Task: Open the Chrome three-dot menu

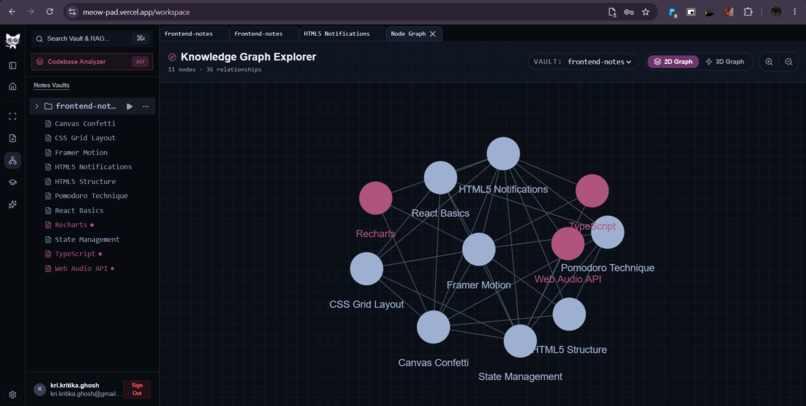Action: pyautogui.click(x=795, y=12)
